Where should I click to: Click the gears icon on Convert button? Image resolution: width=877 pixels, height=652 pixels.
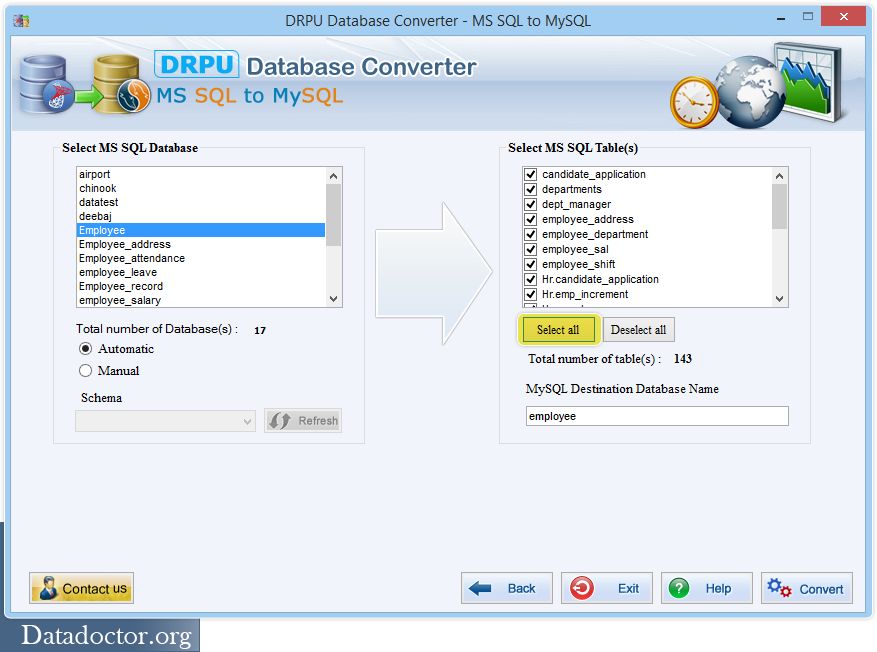[x=779, y=588]
